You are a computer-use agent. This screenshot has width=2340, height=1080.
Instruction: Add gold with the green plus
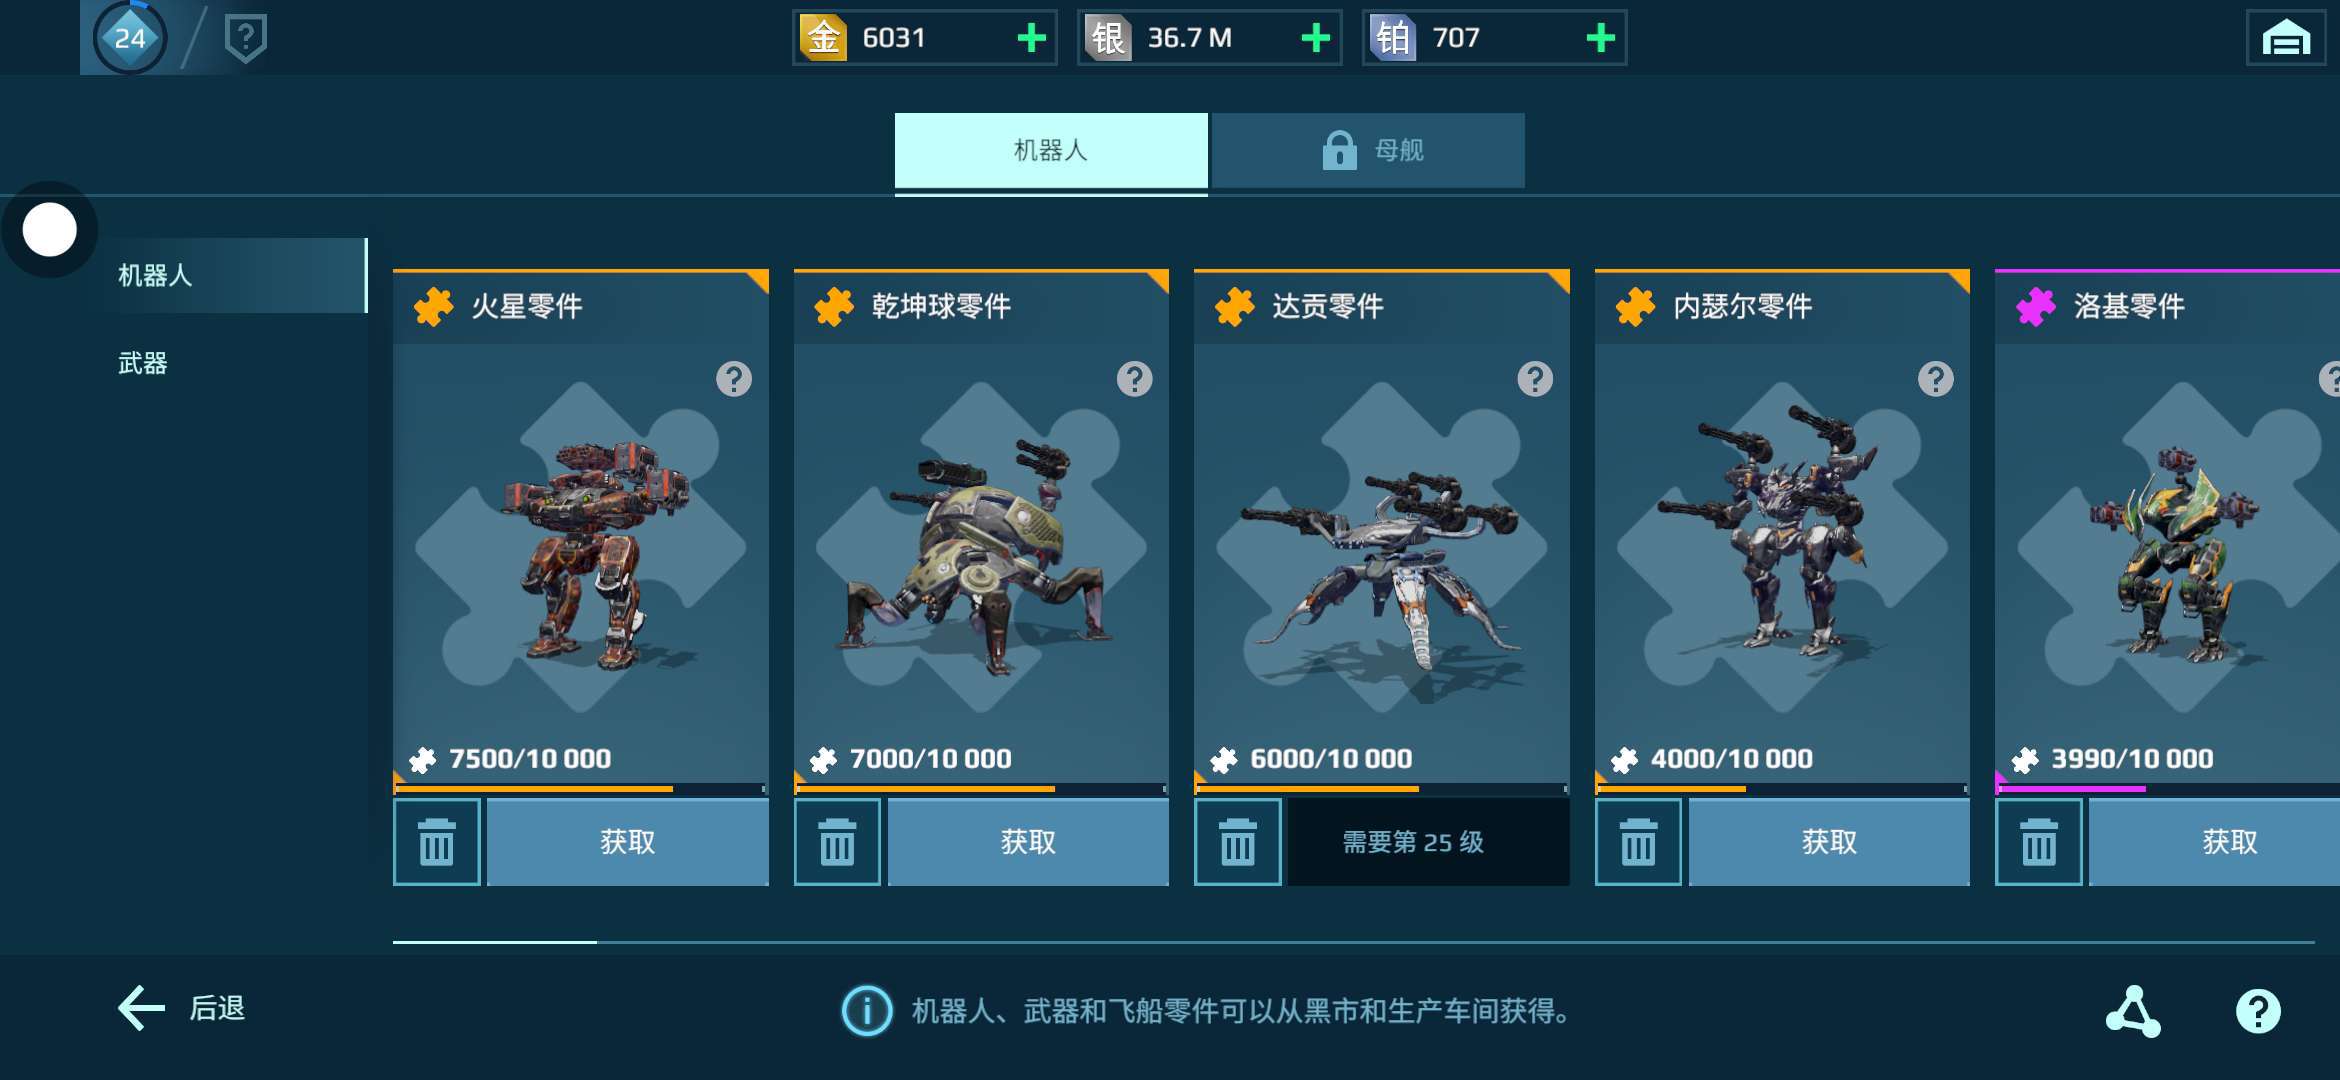(1031, 38)
